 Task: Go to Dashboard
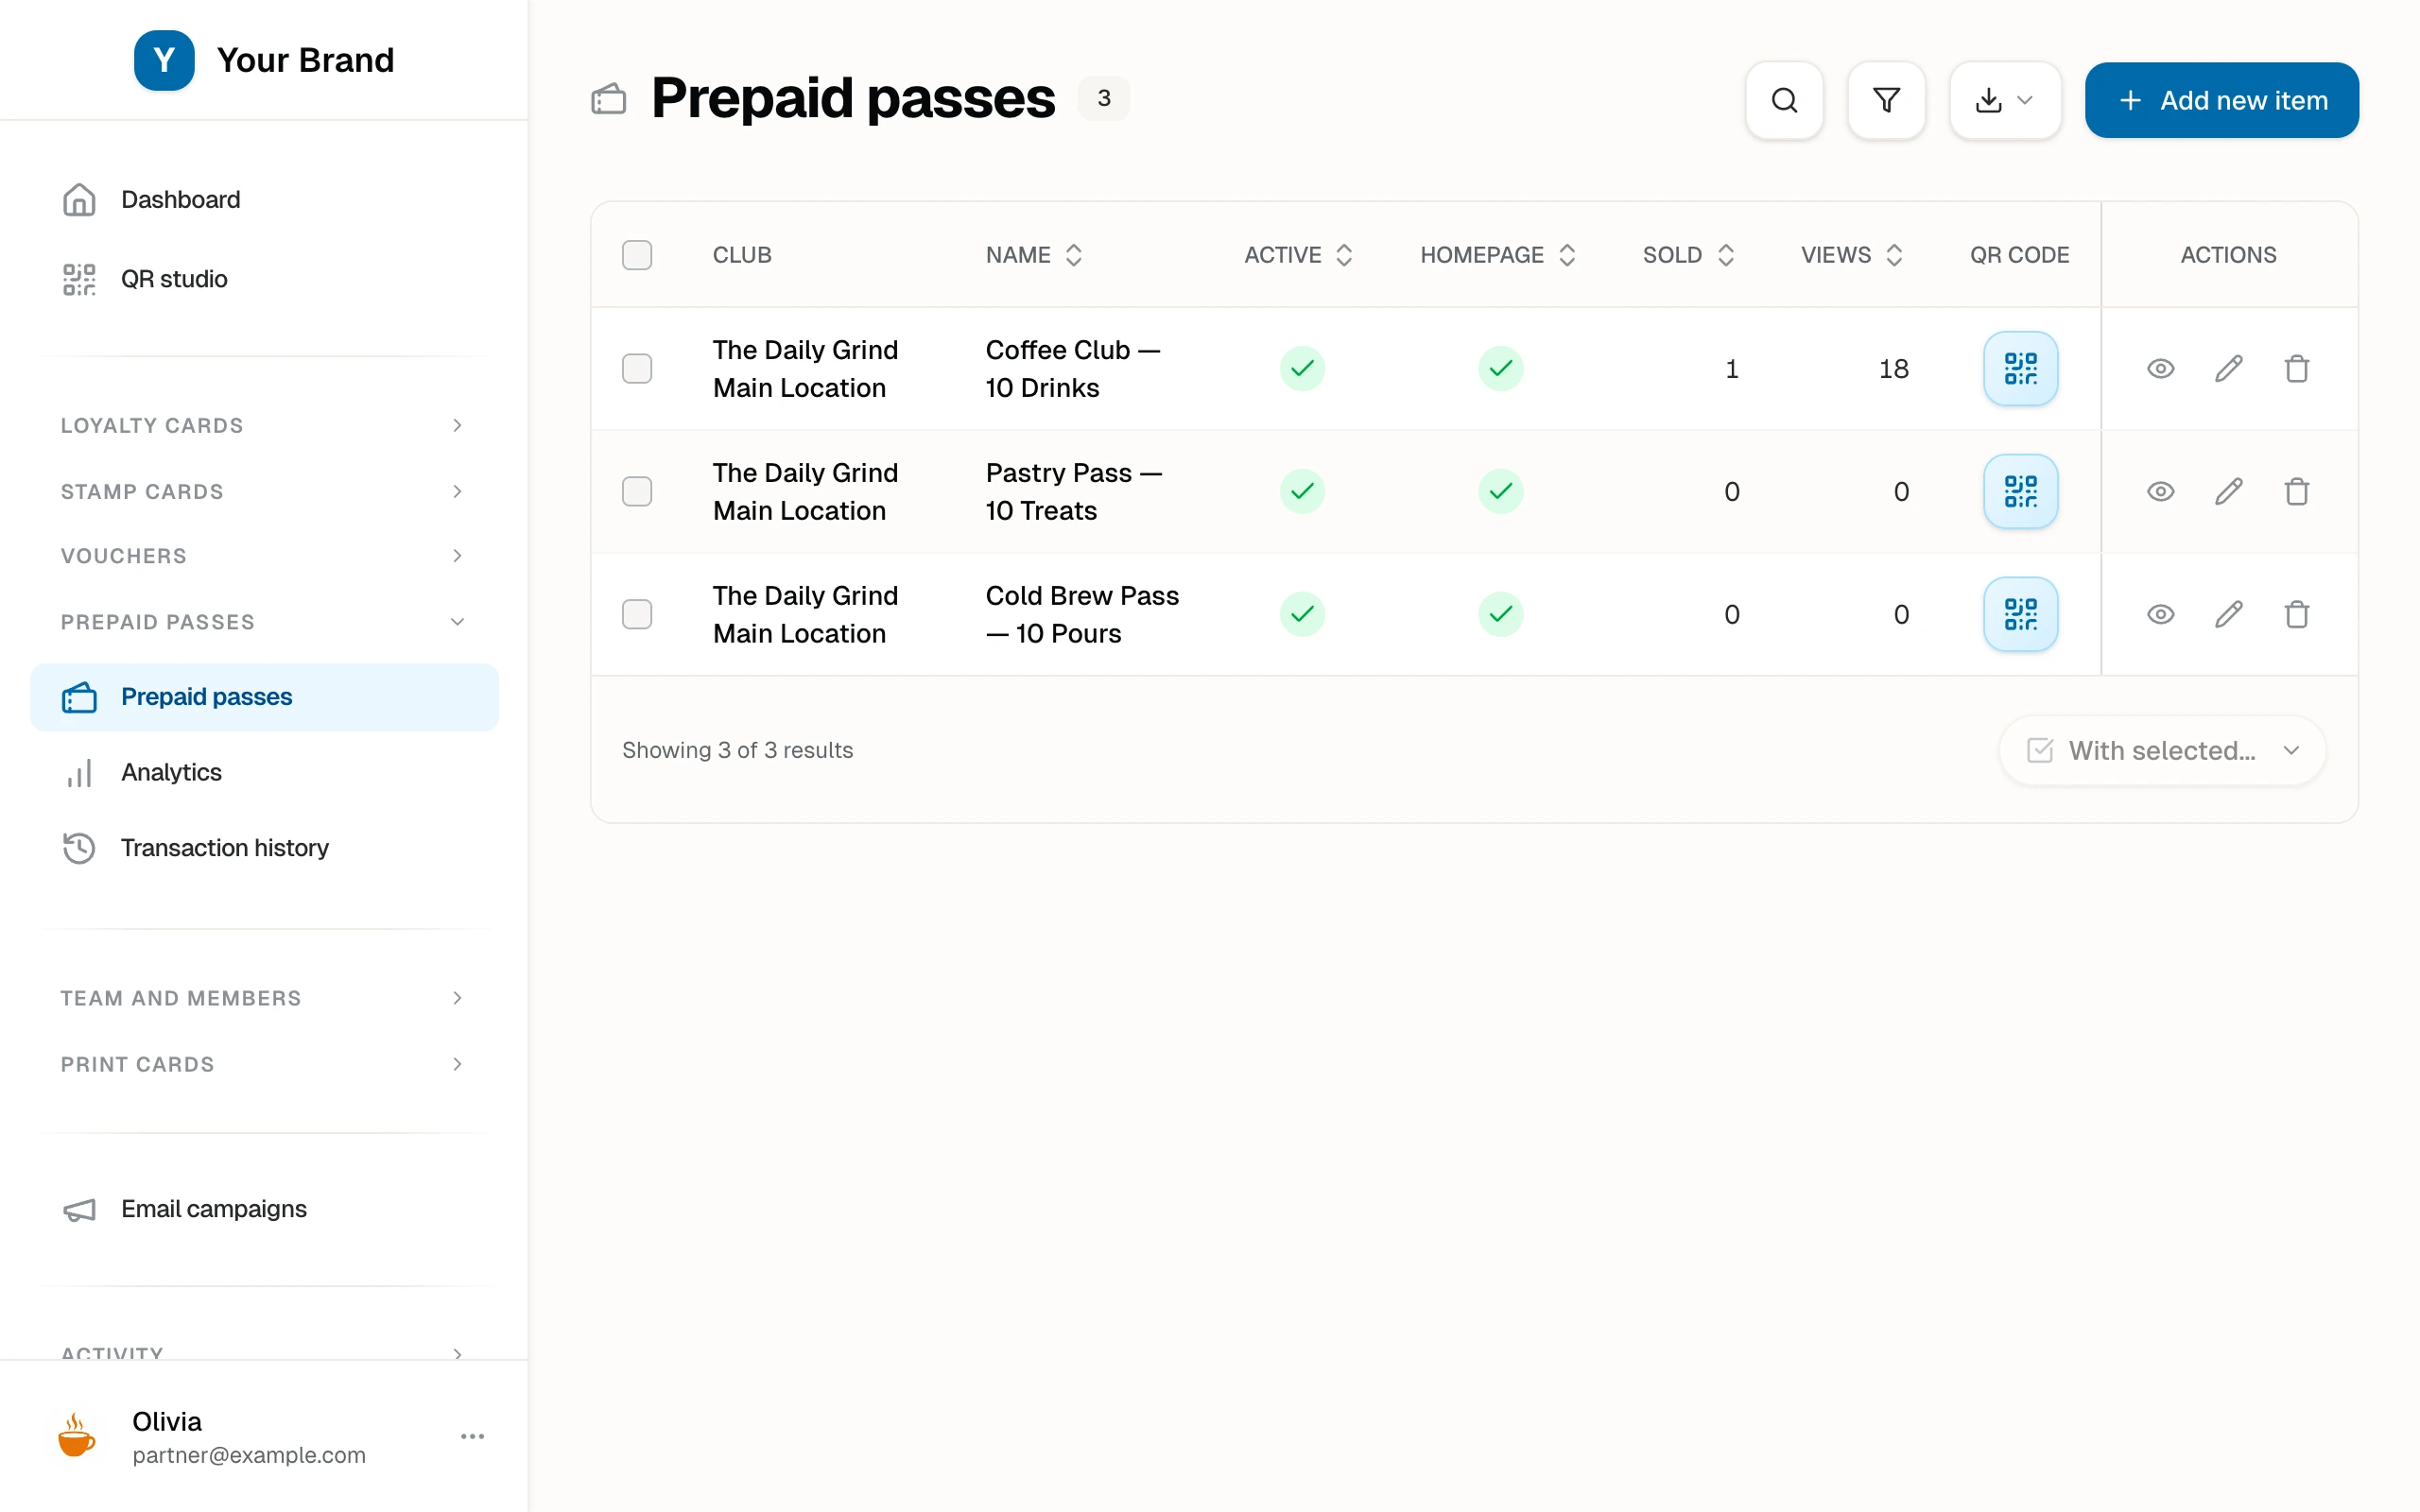[x=264, y=199]
